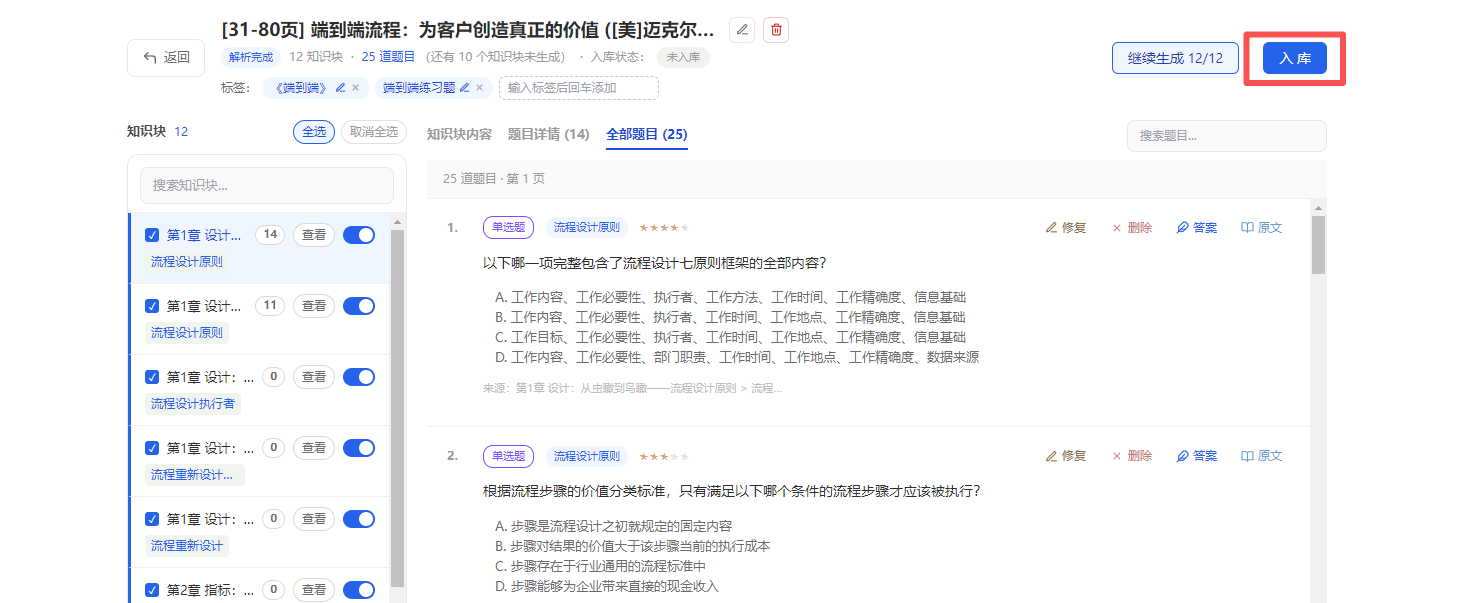Switch to the 题目详情 (14) tab
The height and width of the screenshot is (603, 1479).
[x=549, y=134]
